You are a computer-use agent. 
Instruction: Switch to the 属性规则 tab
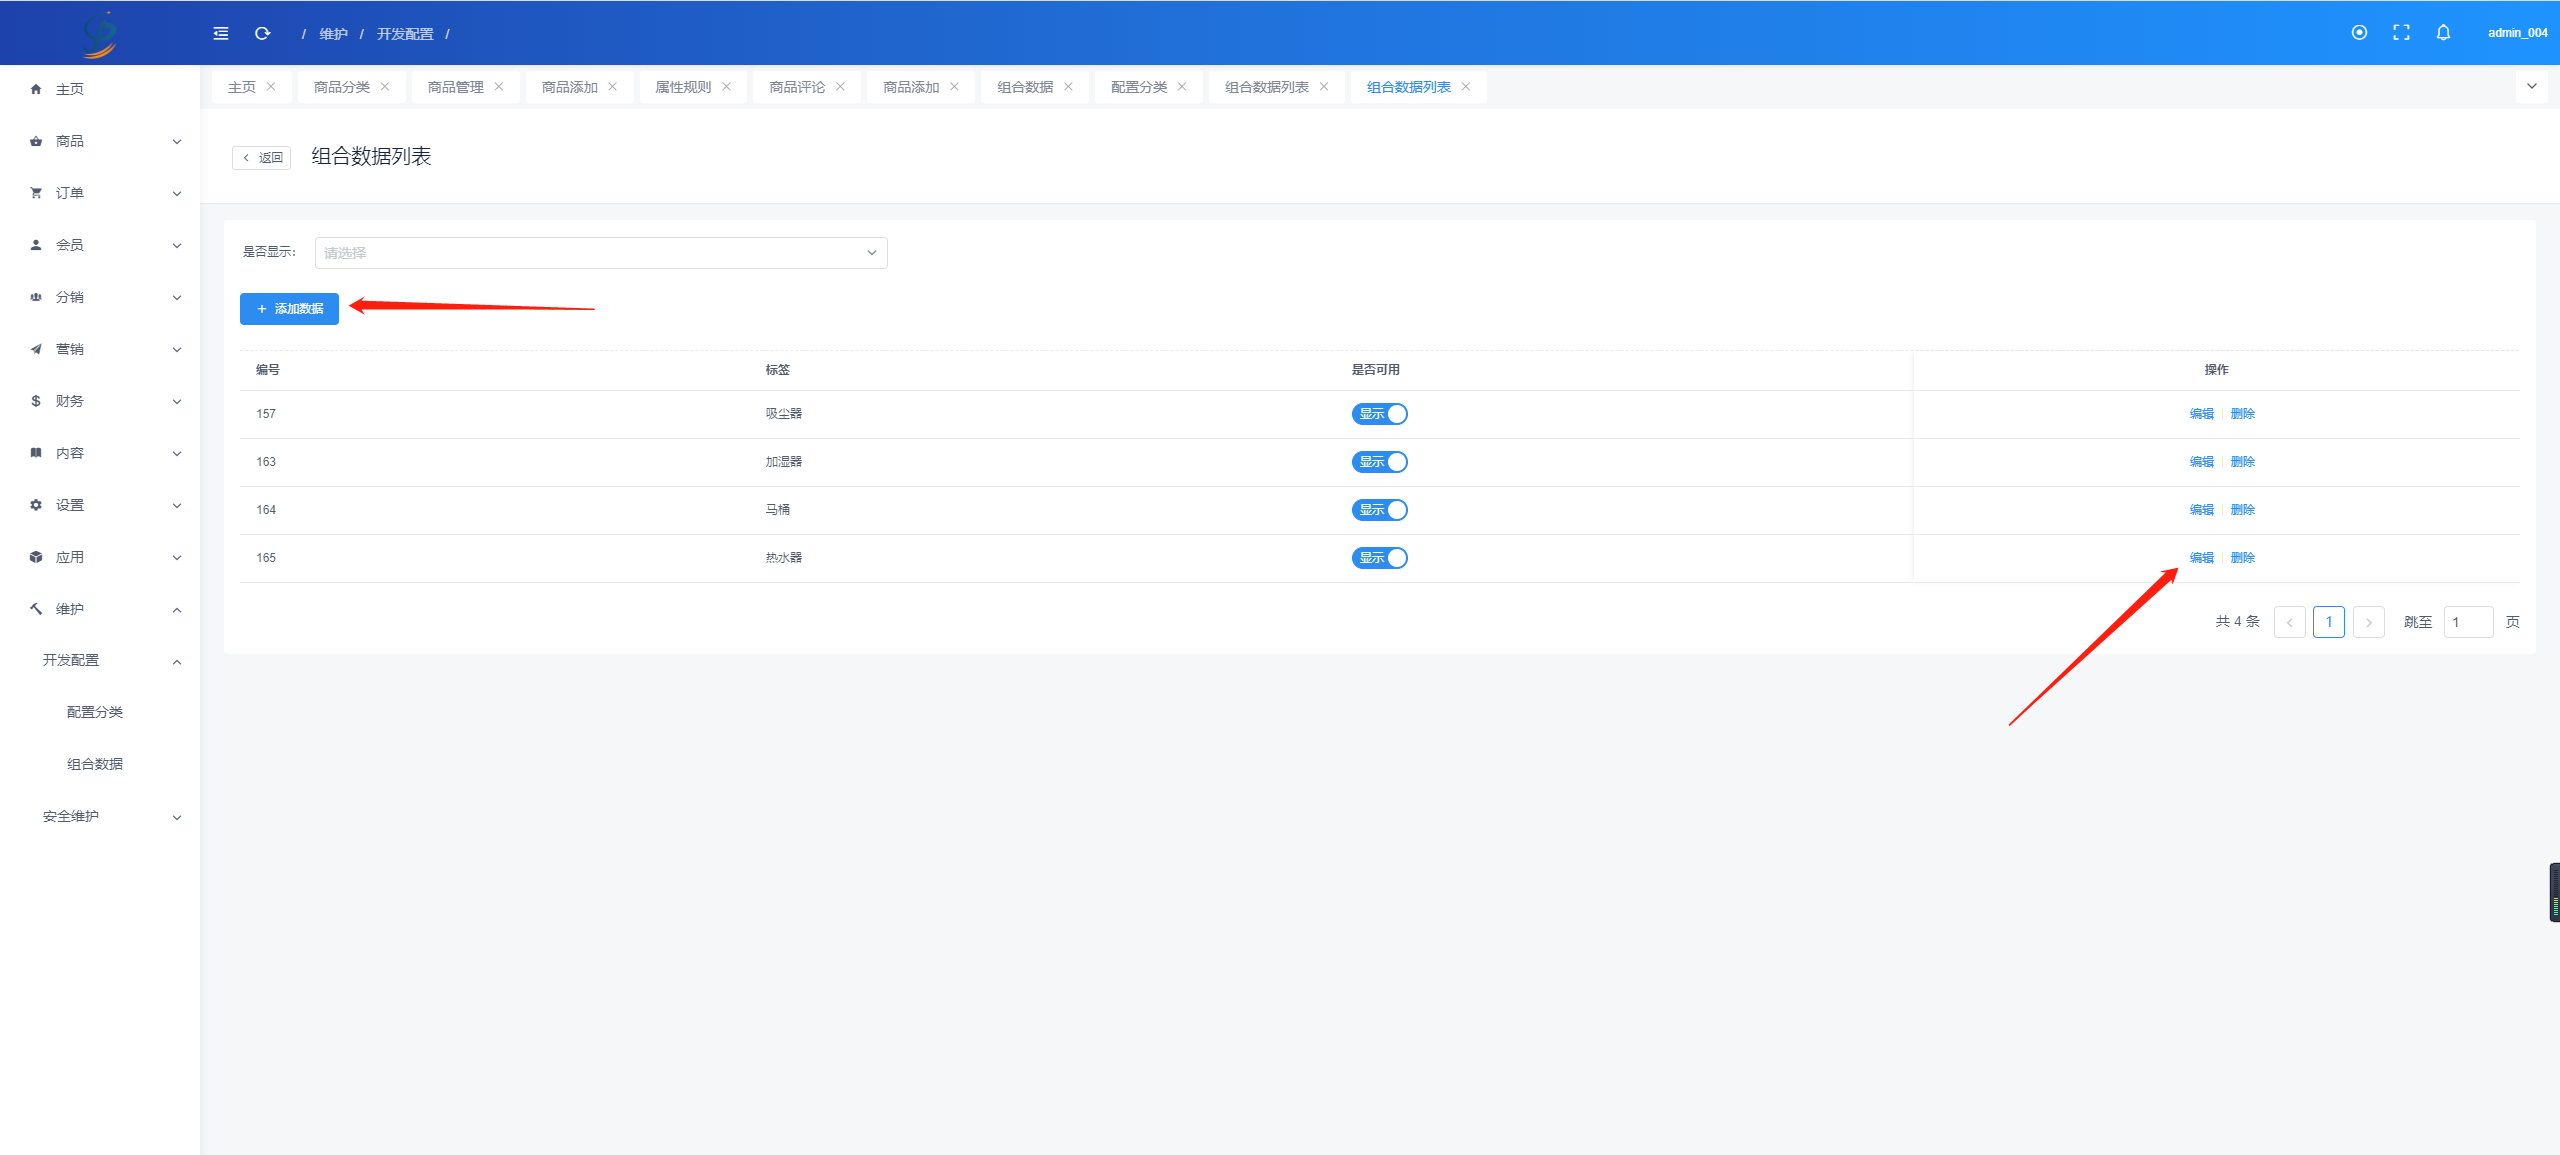click(683, 87)
